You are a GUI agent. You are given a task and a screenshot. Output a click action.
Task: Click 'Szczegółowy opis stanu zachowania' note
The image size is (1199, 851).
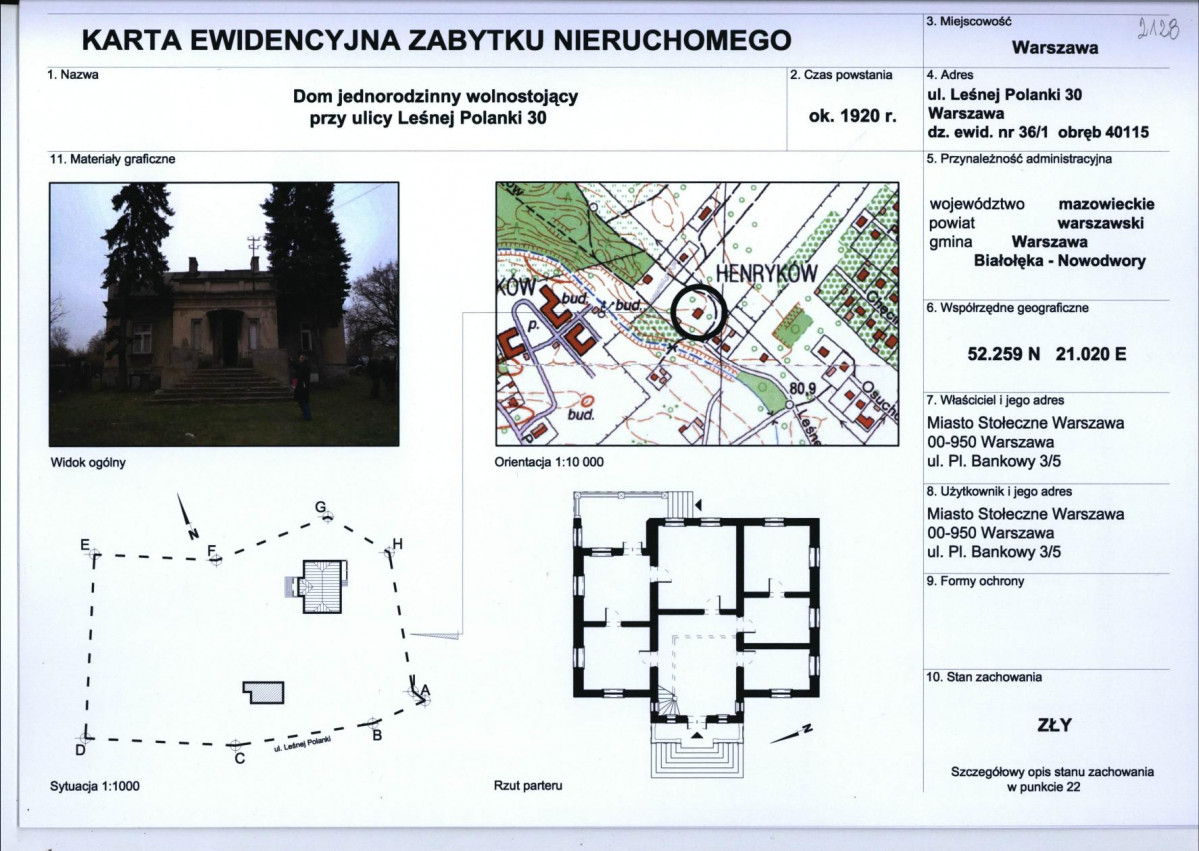click(1052, 771)
